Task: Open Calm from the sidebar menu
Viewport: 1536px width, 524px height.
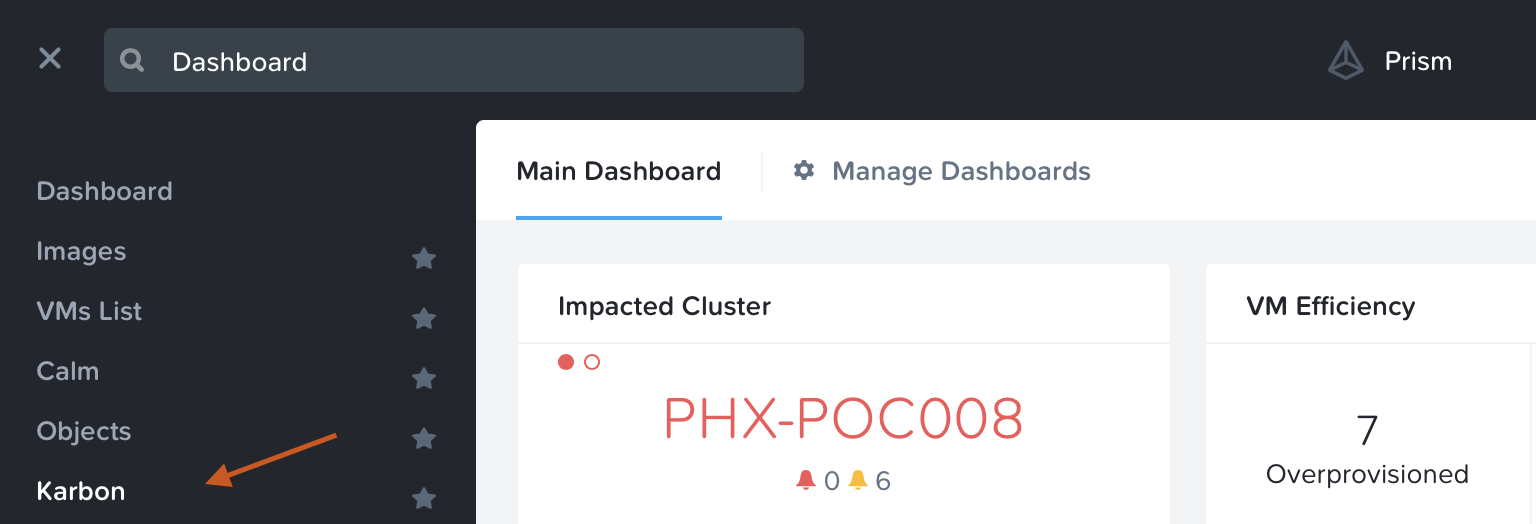Action: tap(68, 371)
